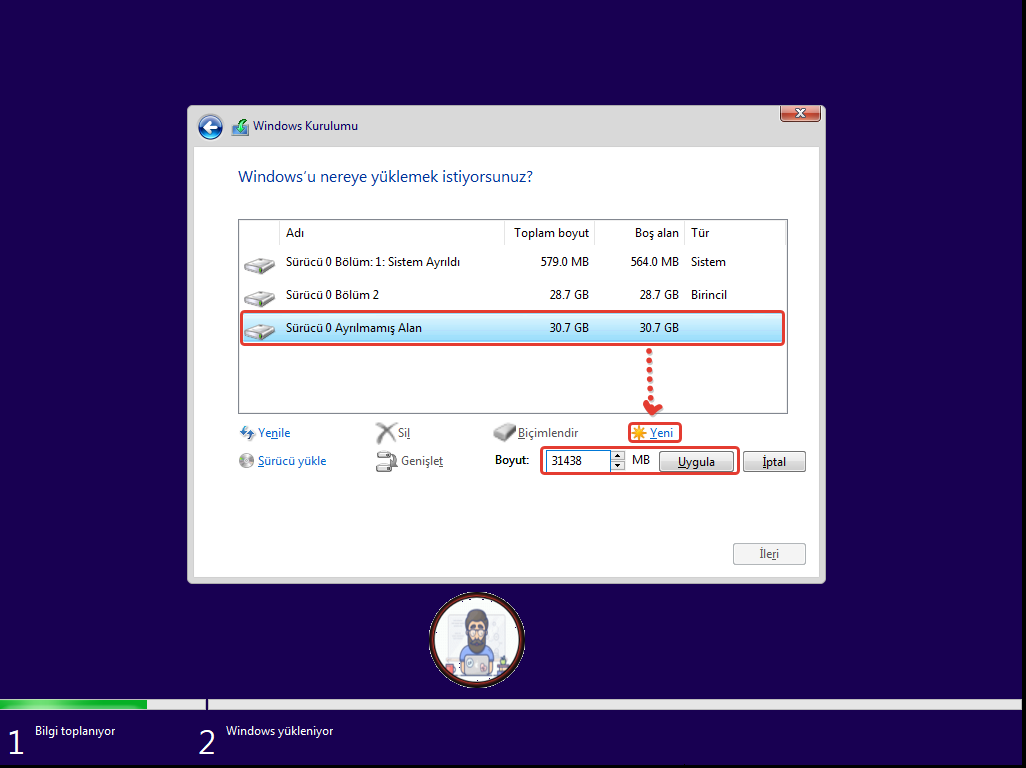Click the Bilgi toplanıyor step label
Screen dimensions: 1026x768
[x=75, y=731]
